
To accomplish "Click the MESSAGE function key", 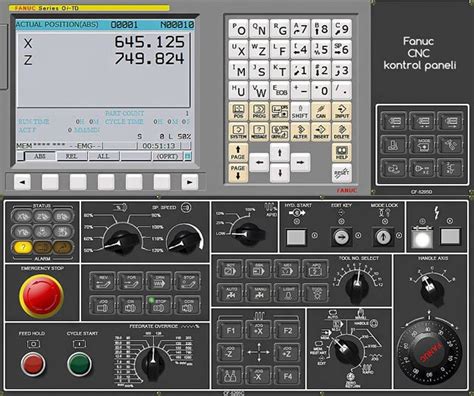I will coord(259,132).
